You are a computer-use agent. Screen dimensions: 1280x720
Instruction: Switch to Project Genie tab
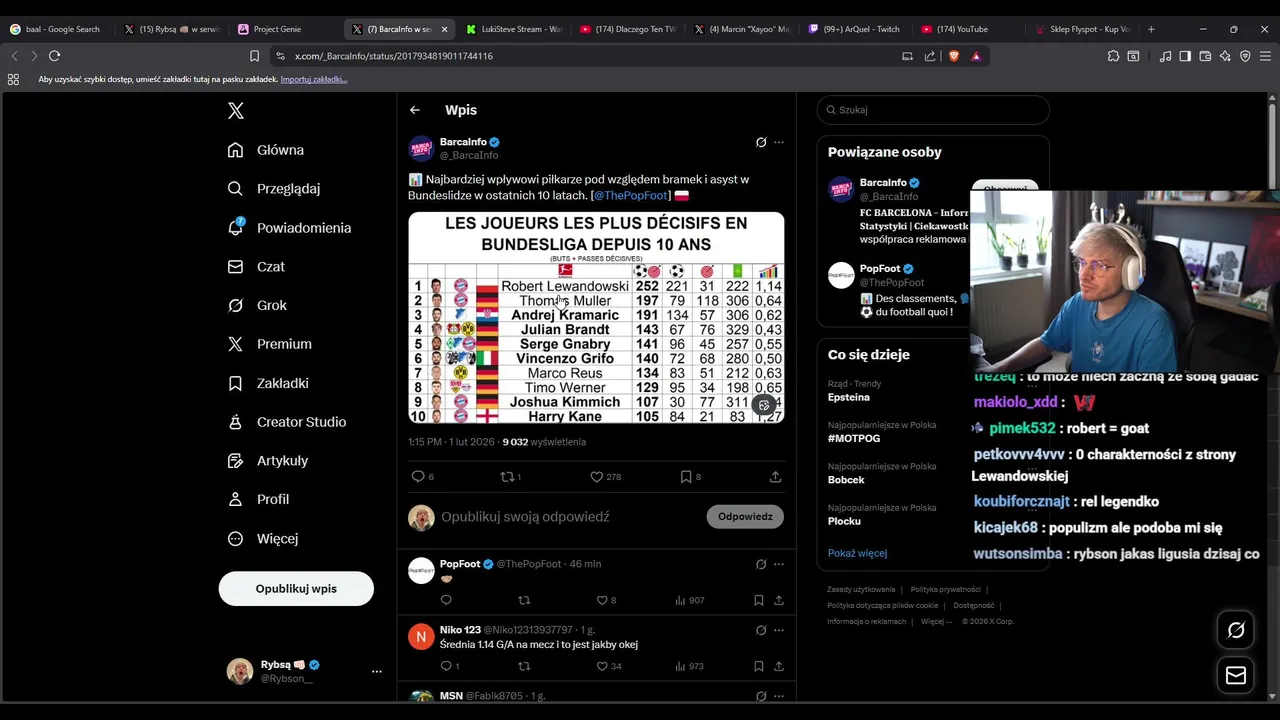click(x=283, y=29)
